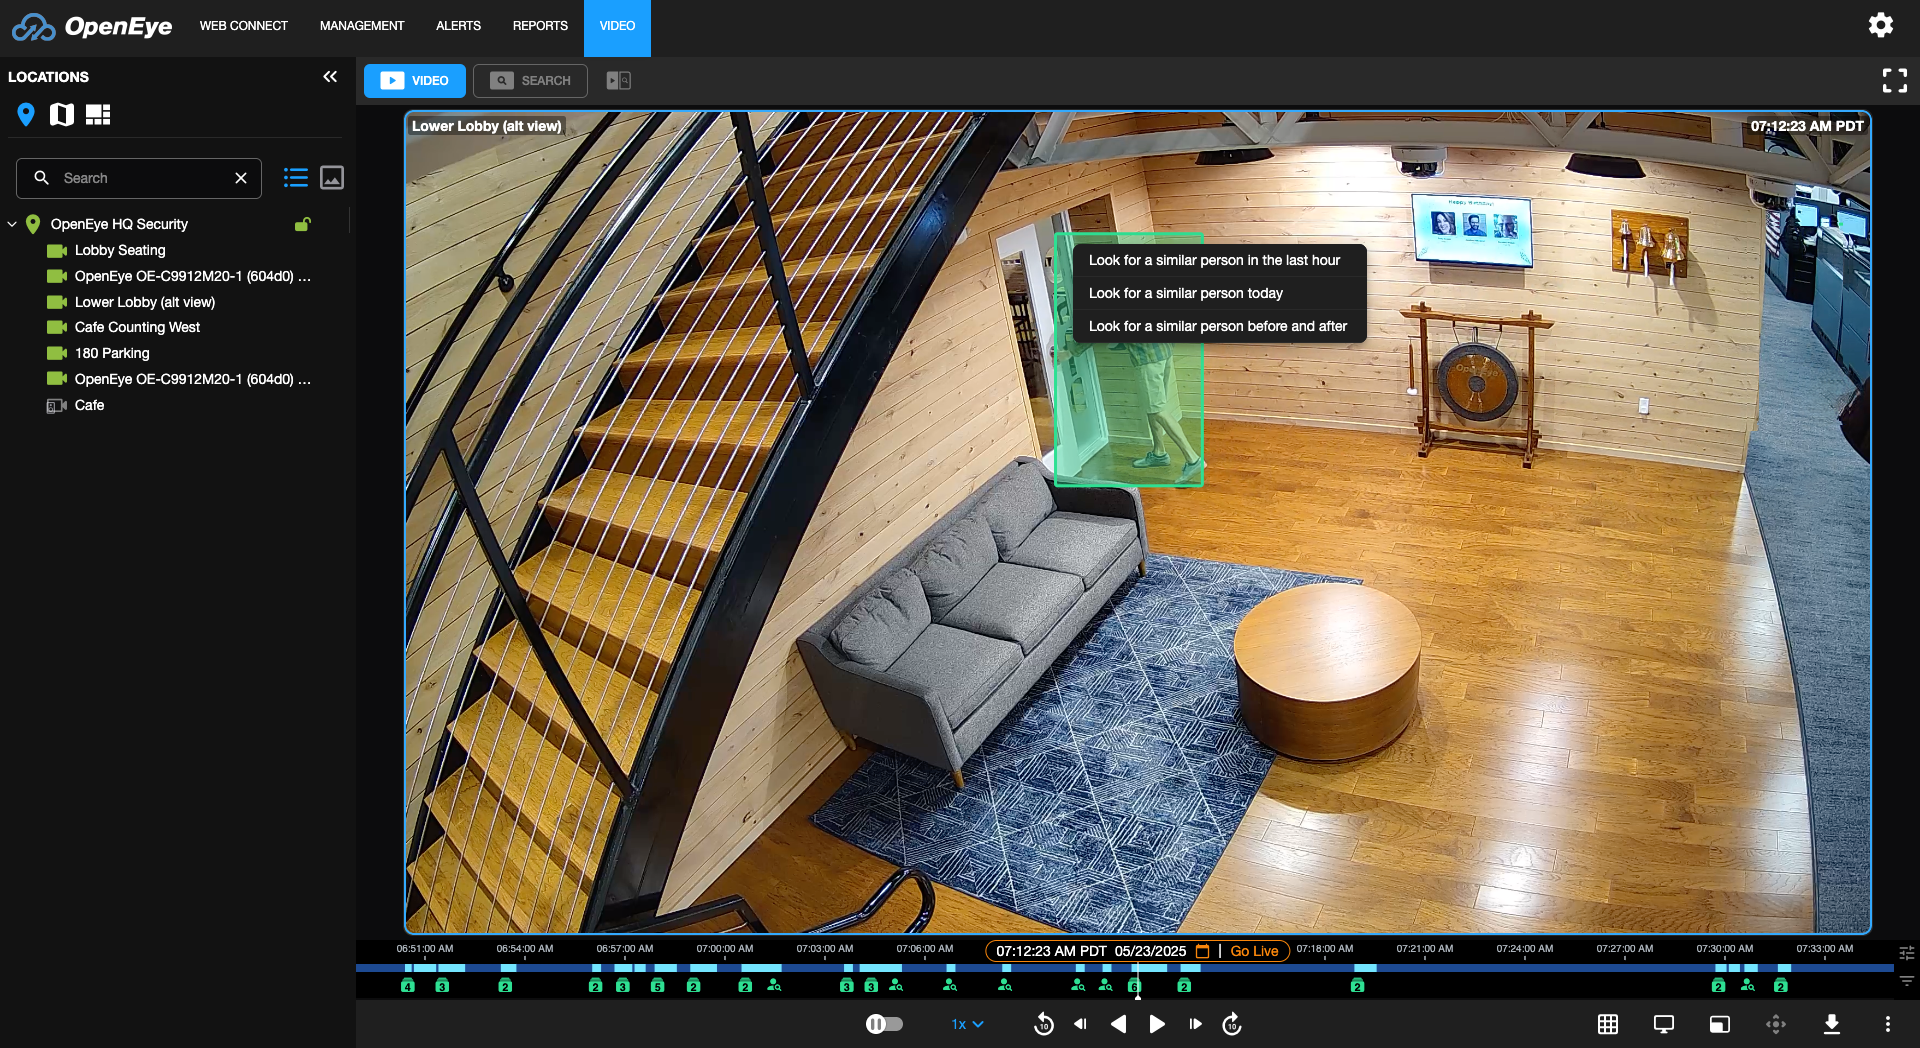1920x1048 pixels.
Task: Switch camera list to thumbnail view
Action: tap(332, 178)
